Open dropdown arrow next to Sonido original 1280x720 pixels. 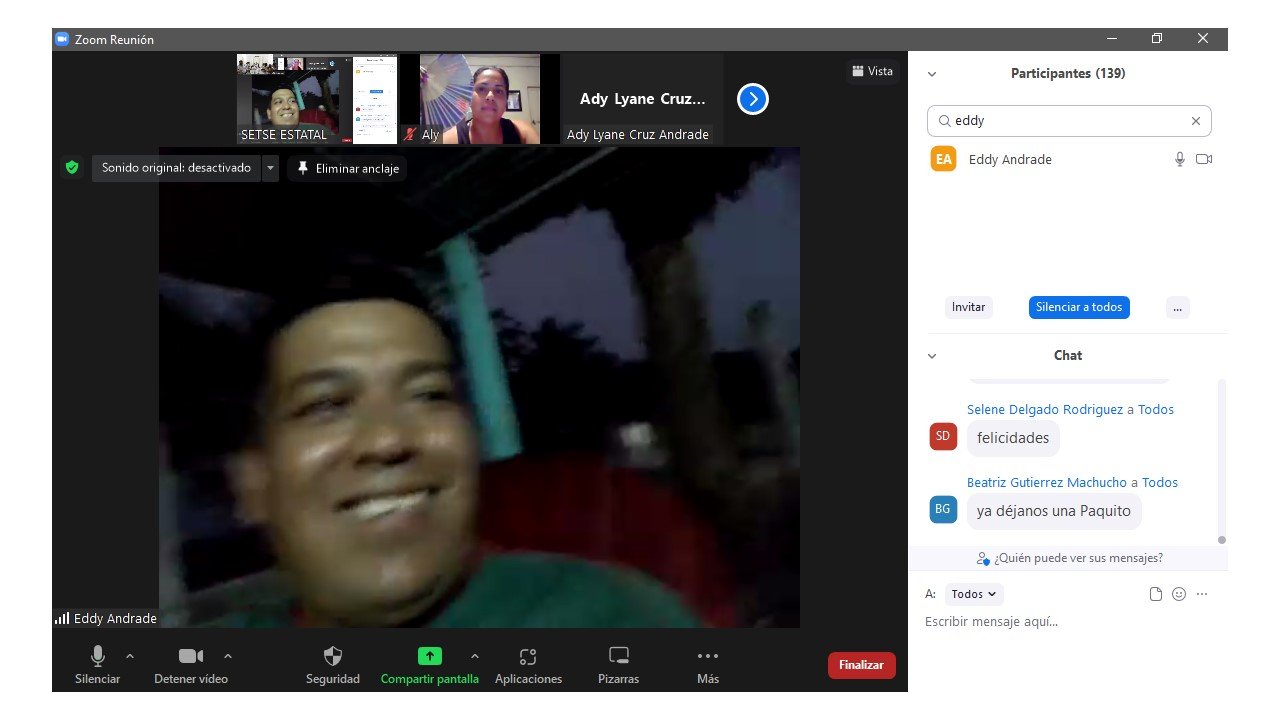coord(269,168)
